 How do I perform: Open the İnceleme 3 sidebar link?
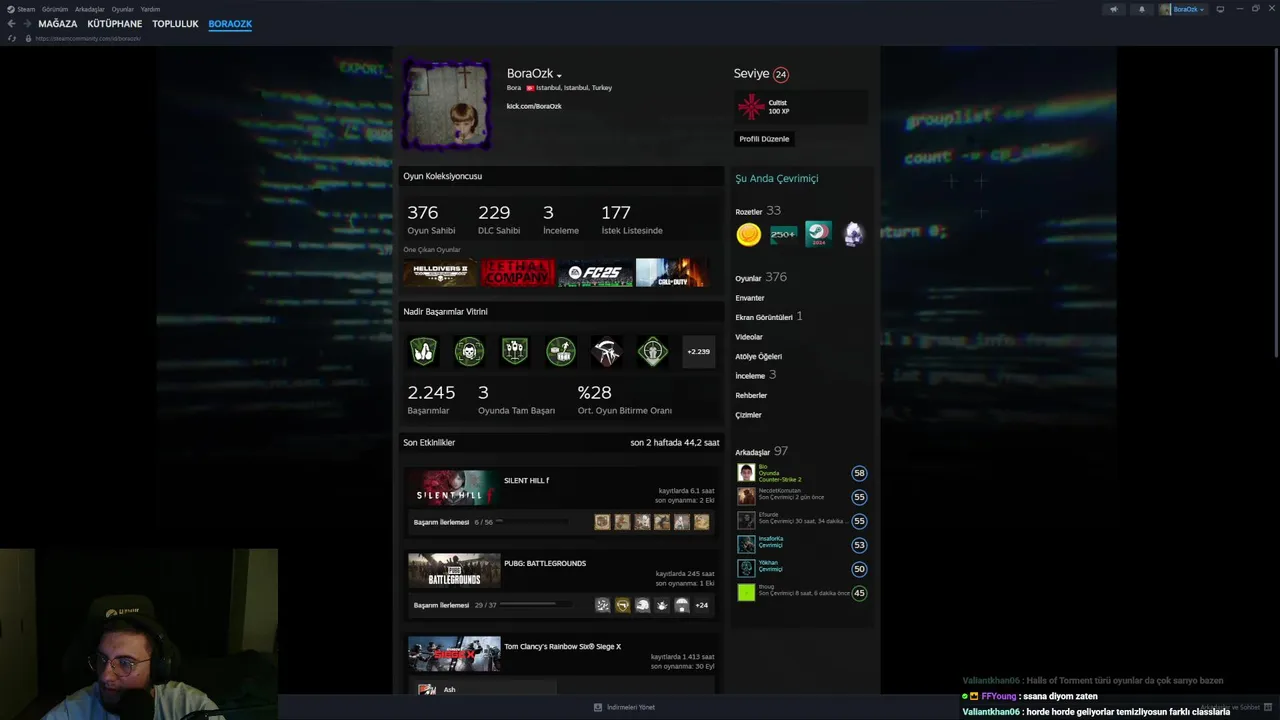point(756,375)
